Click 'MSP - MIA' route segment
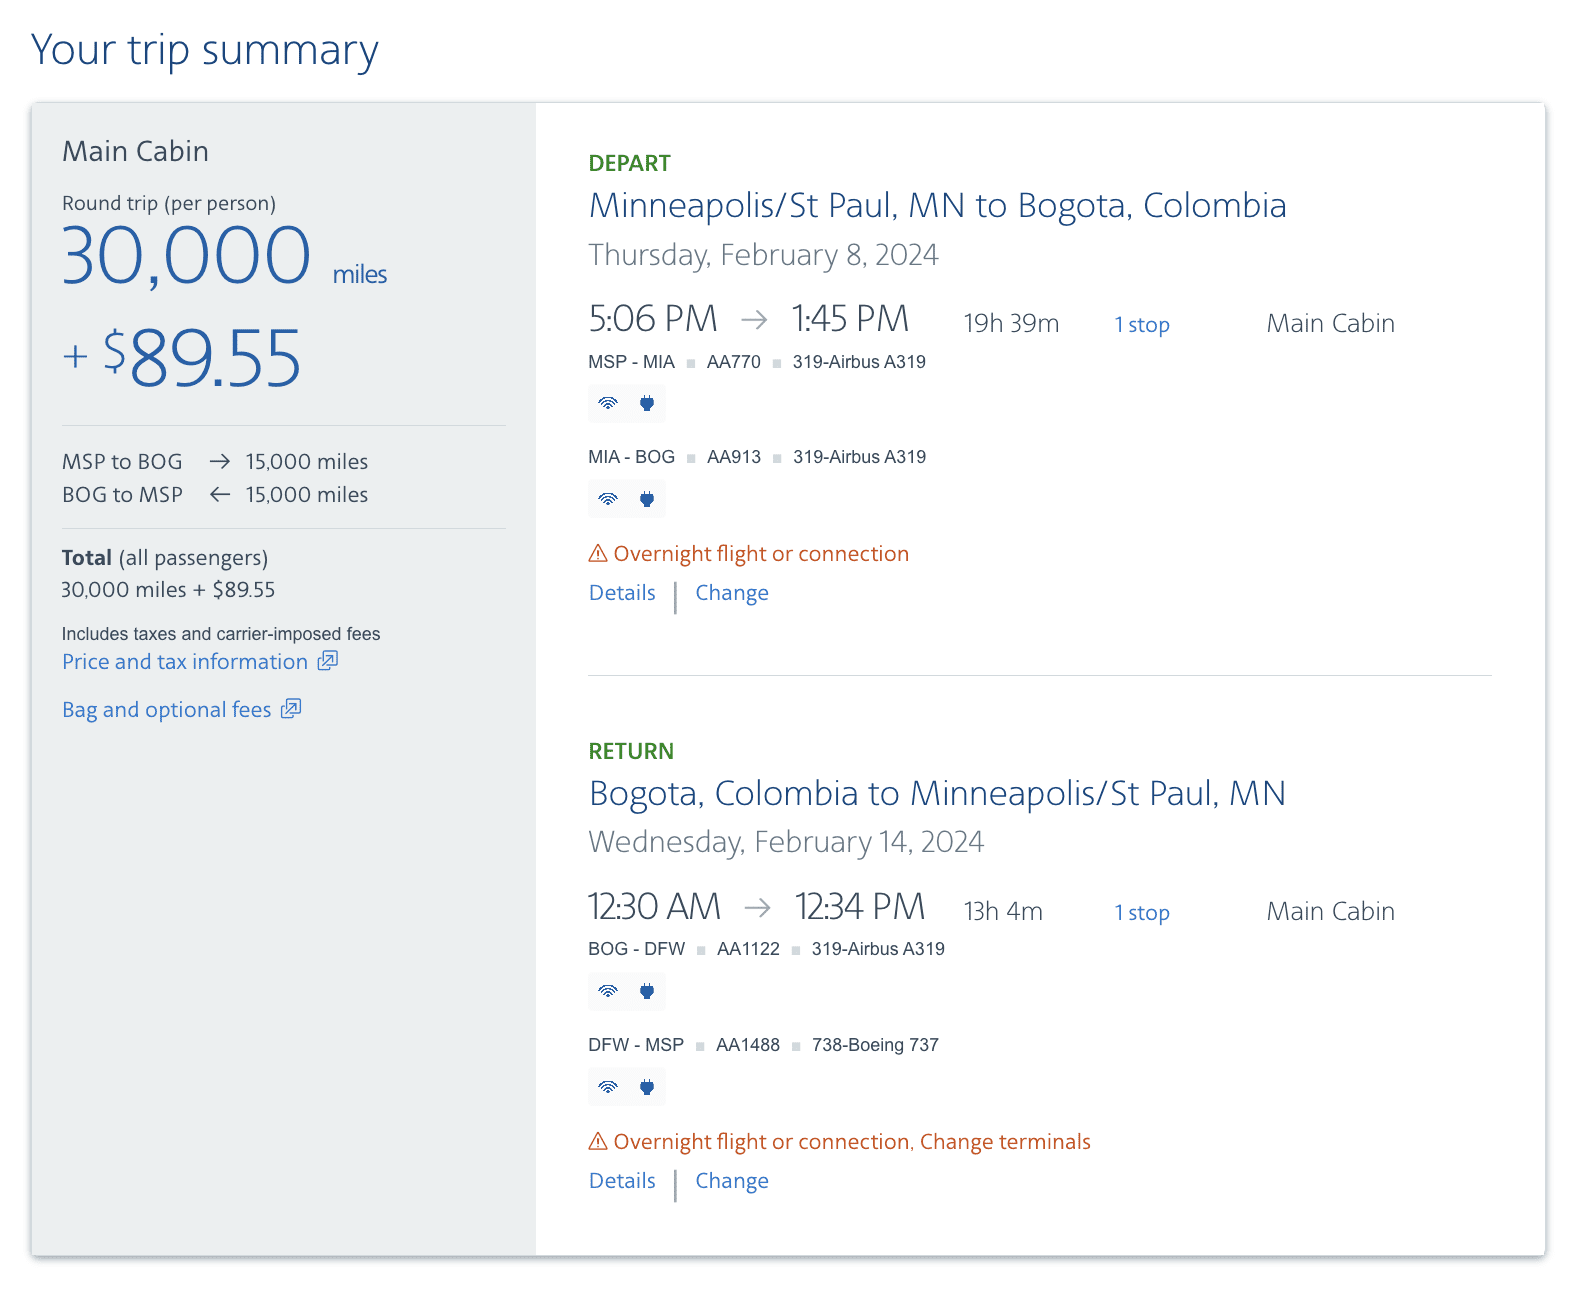The image size is (1578, 1290). point(631,362)
